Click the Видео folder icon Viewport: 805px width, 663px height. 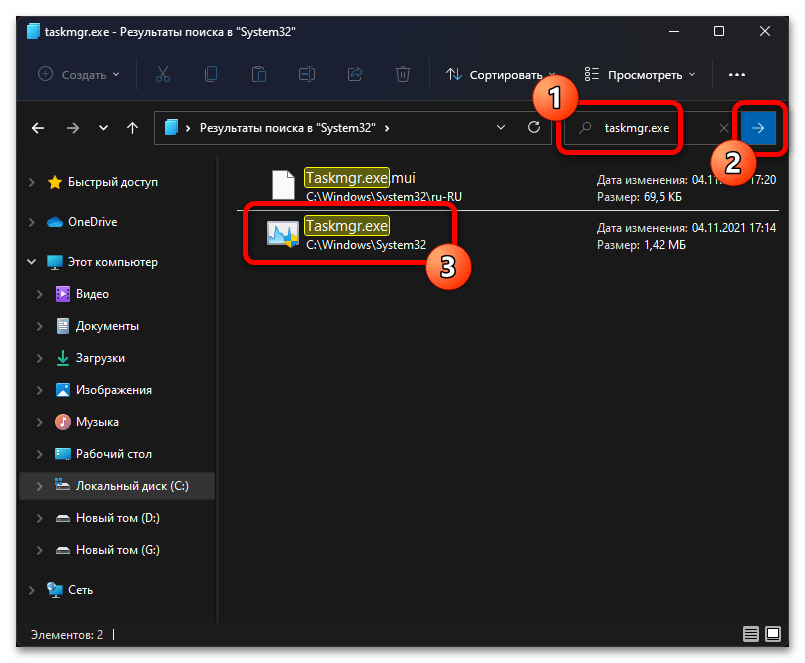[63, 294]
